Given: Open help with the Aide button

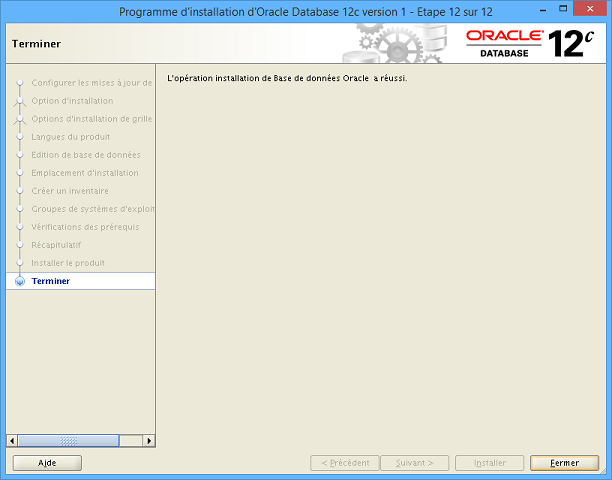Looking at the screenshot, I should tap(47, 463).
